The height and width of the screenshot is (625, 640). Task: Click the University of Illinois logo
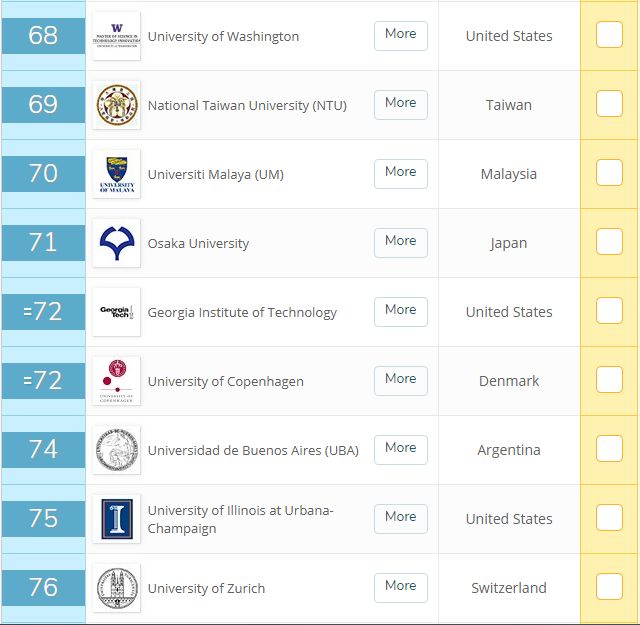click(x=116, y=519)
